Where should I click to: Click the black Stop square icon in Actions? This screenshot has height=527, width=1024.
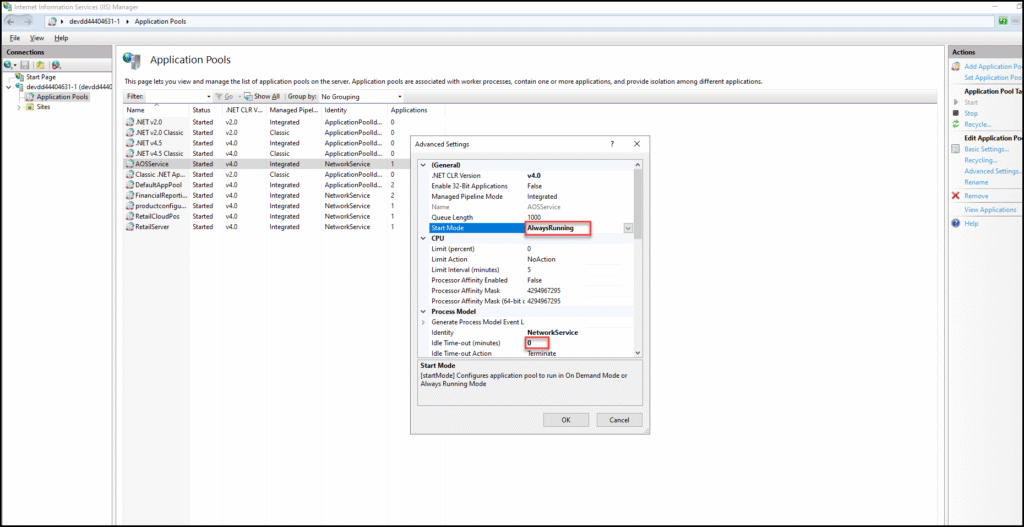[956, 114]
